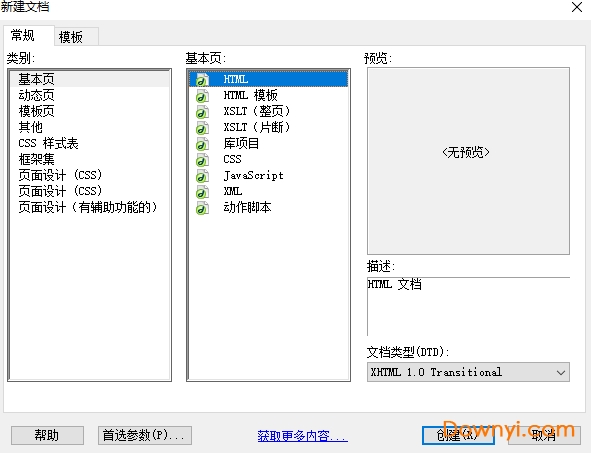Select 基本页 in the 类别 list
The width and height of the screenshot is (591, 453).
(x=89, y=79)
